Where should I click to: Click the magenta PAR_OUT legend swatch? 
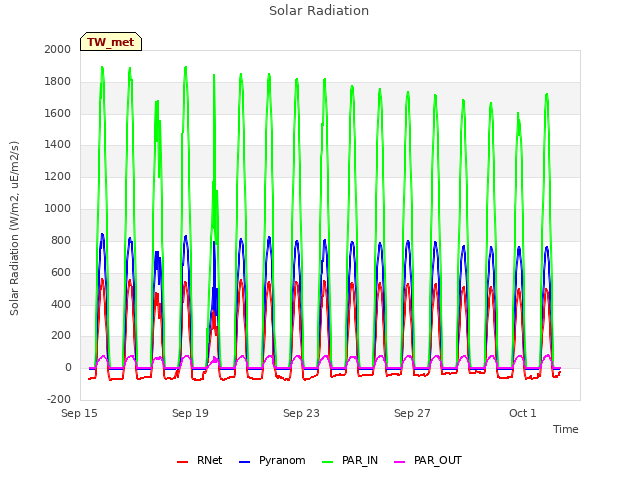pyautogui.click(x=400, y=462)
